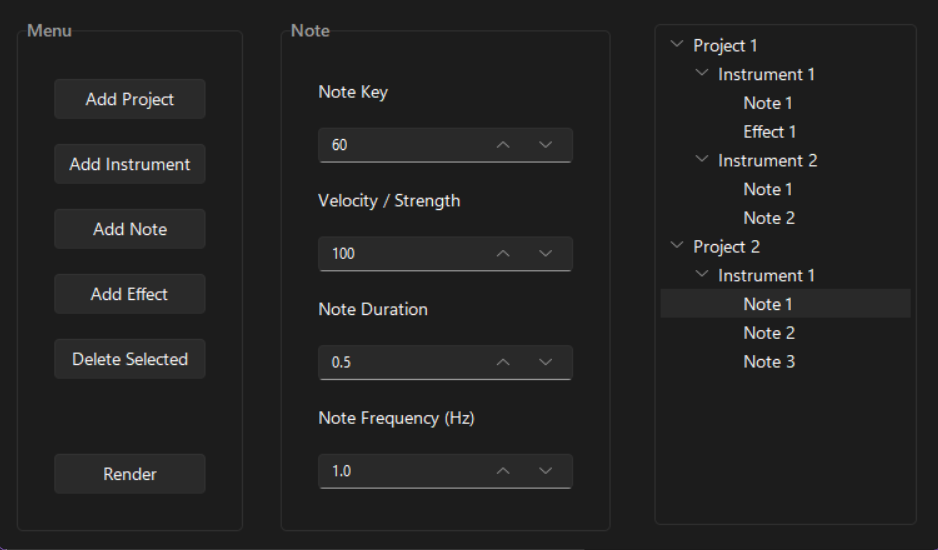
Task: Collapse Instrument 2 under Project 1
Action: click(x=703, y=160)
